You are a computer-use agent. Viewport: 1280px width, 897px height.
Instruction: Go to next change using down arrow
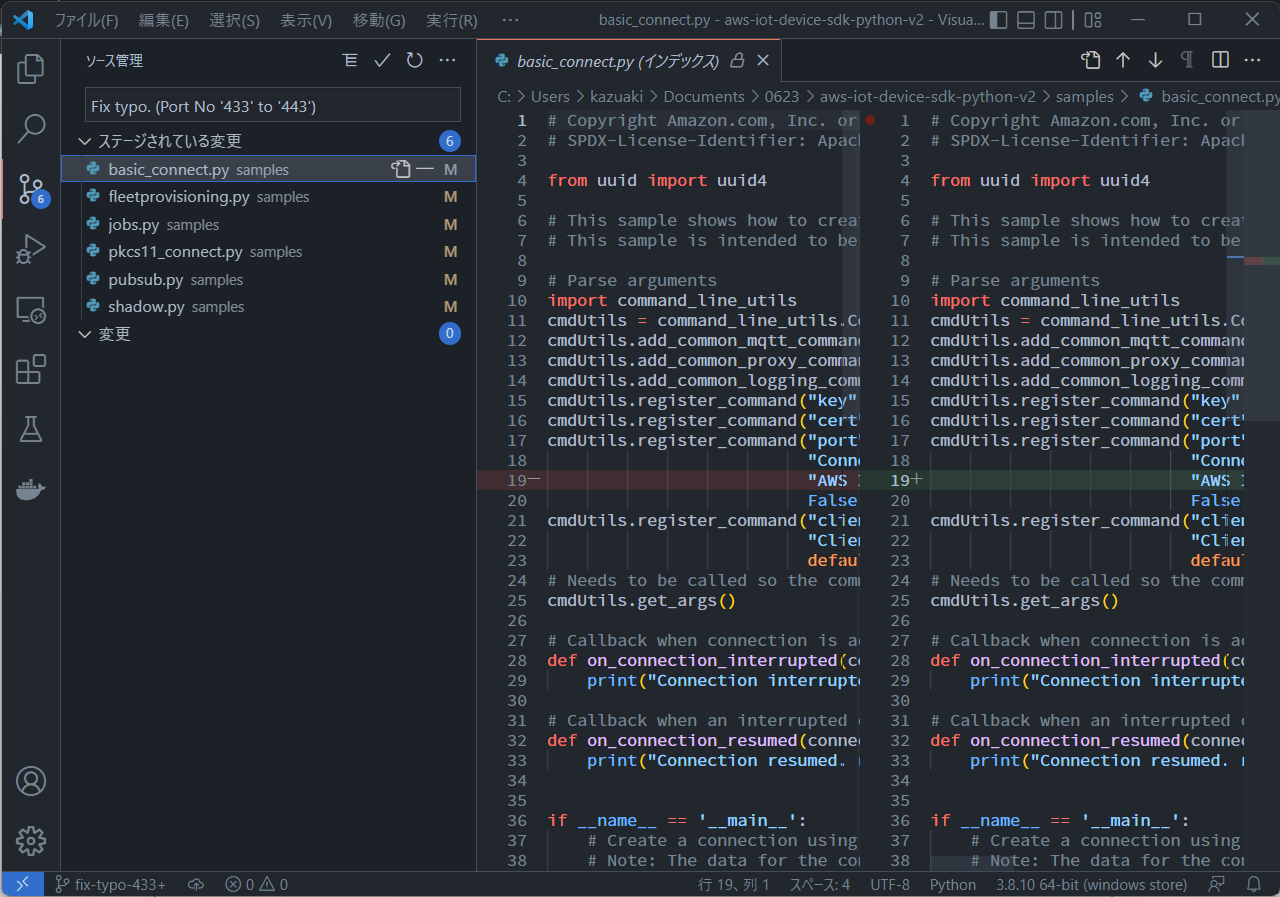coord(1155,61)
